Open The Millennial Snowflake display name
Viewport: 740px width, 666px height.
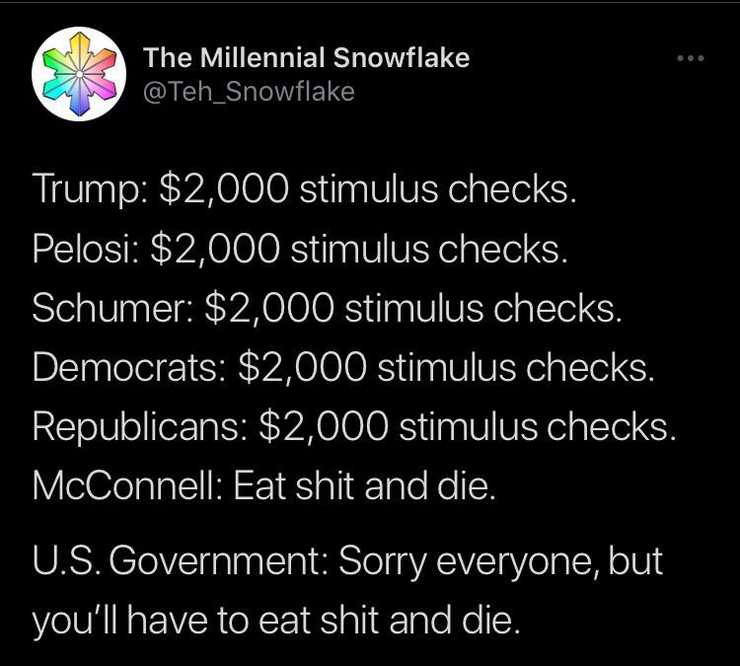pos(306,58)
